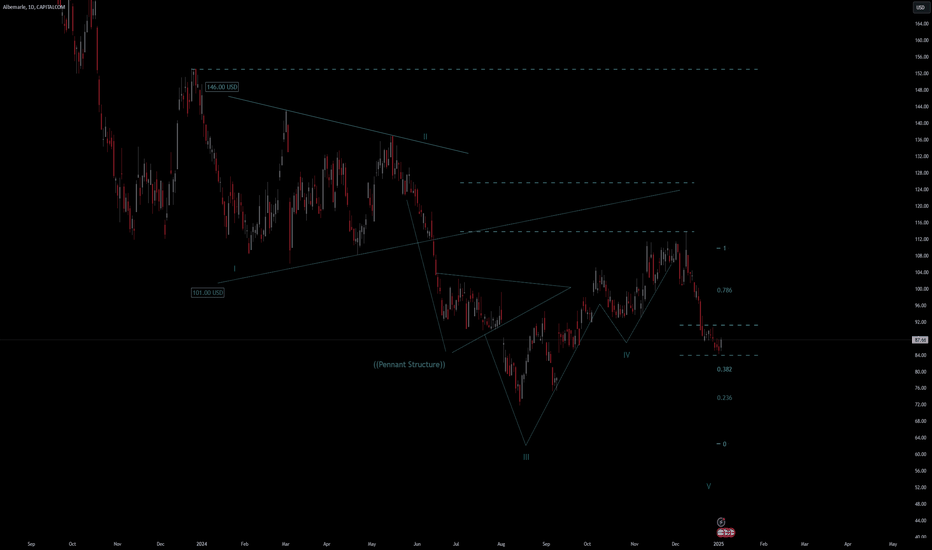Click the red event badge below earnings icon
Screen dimensions: 932x550
[726, 533]
